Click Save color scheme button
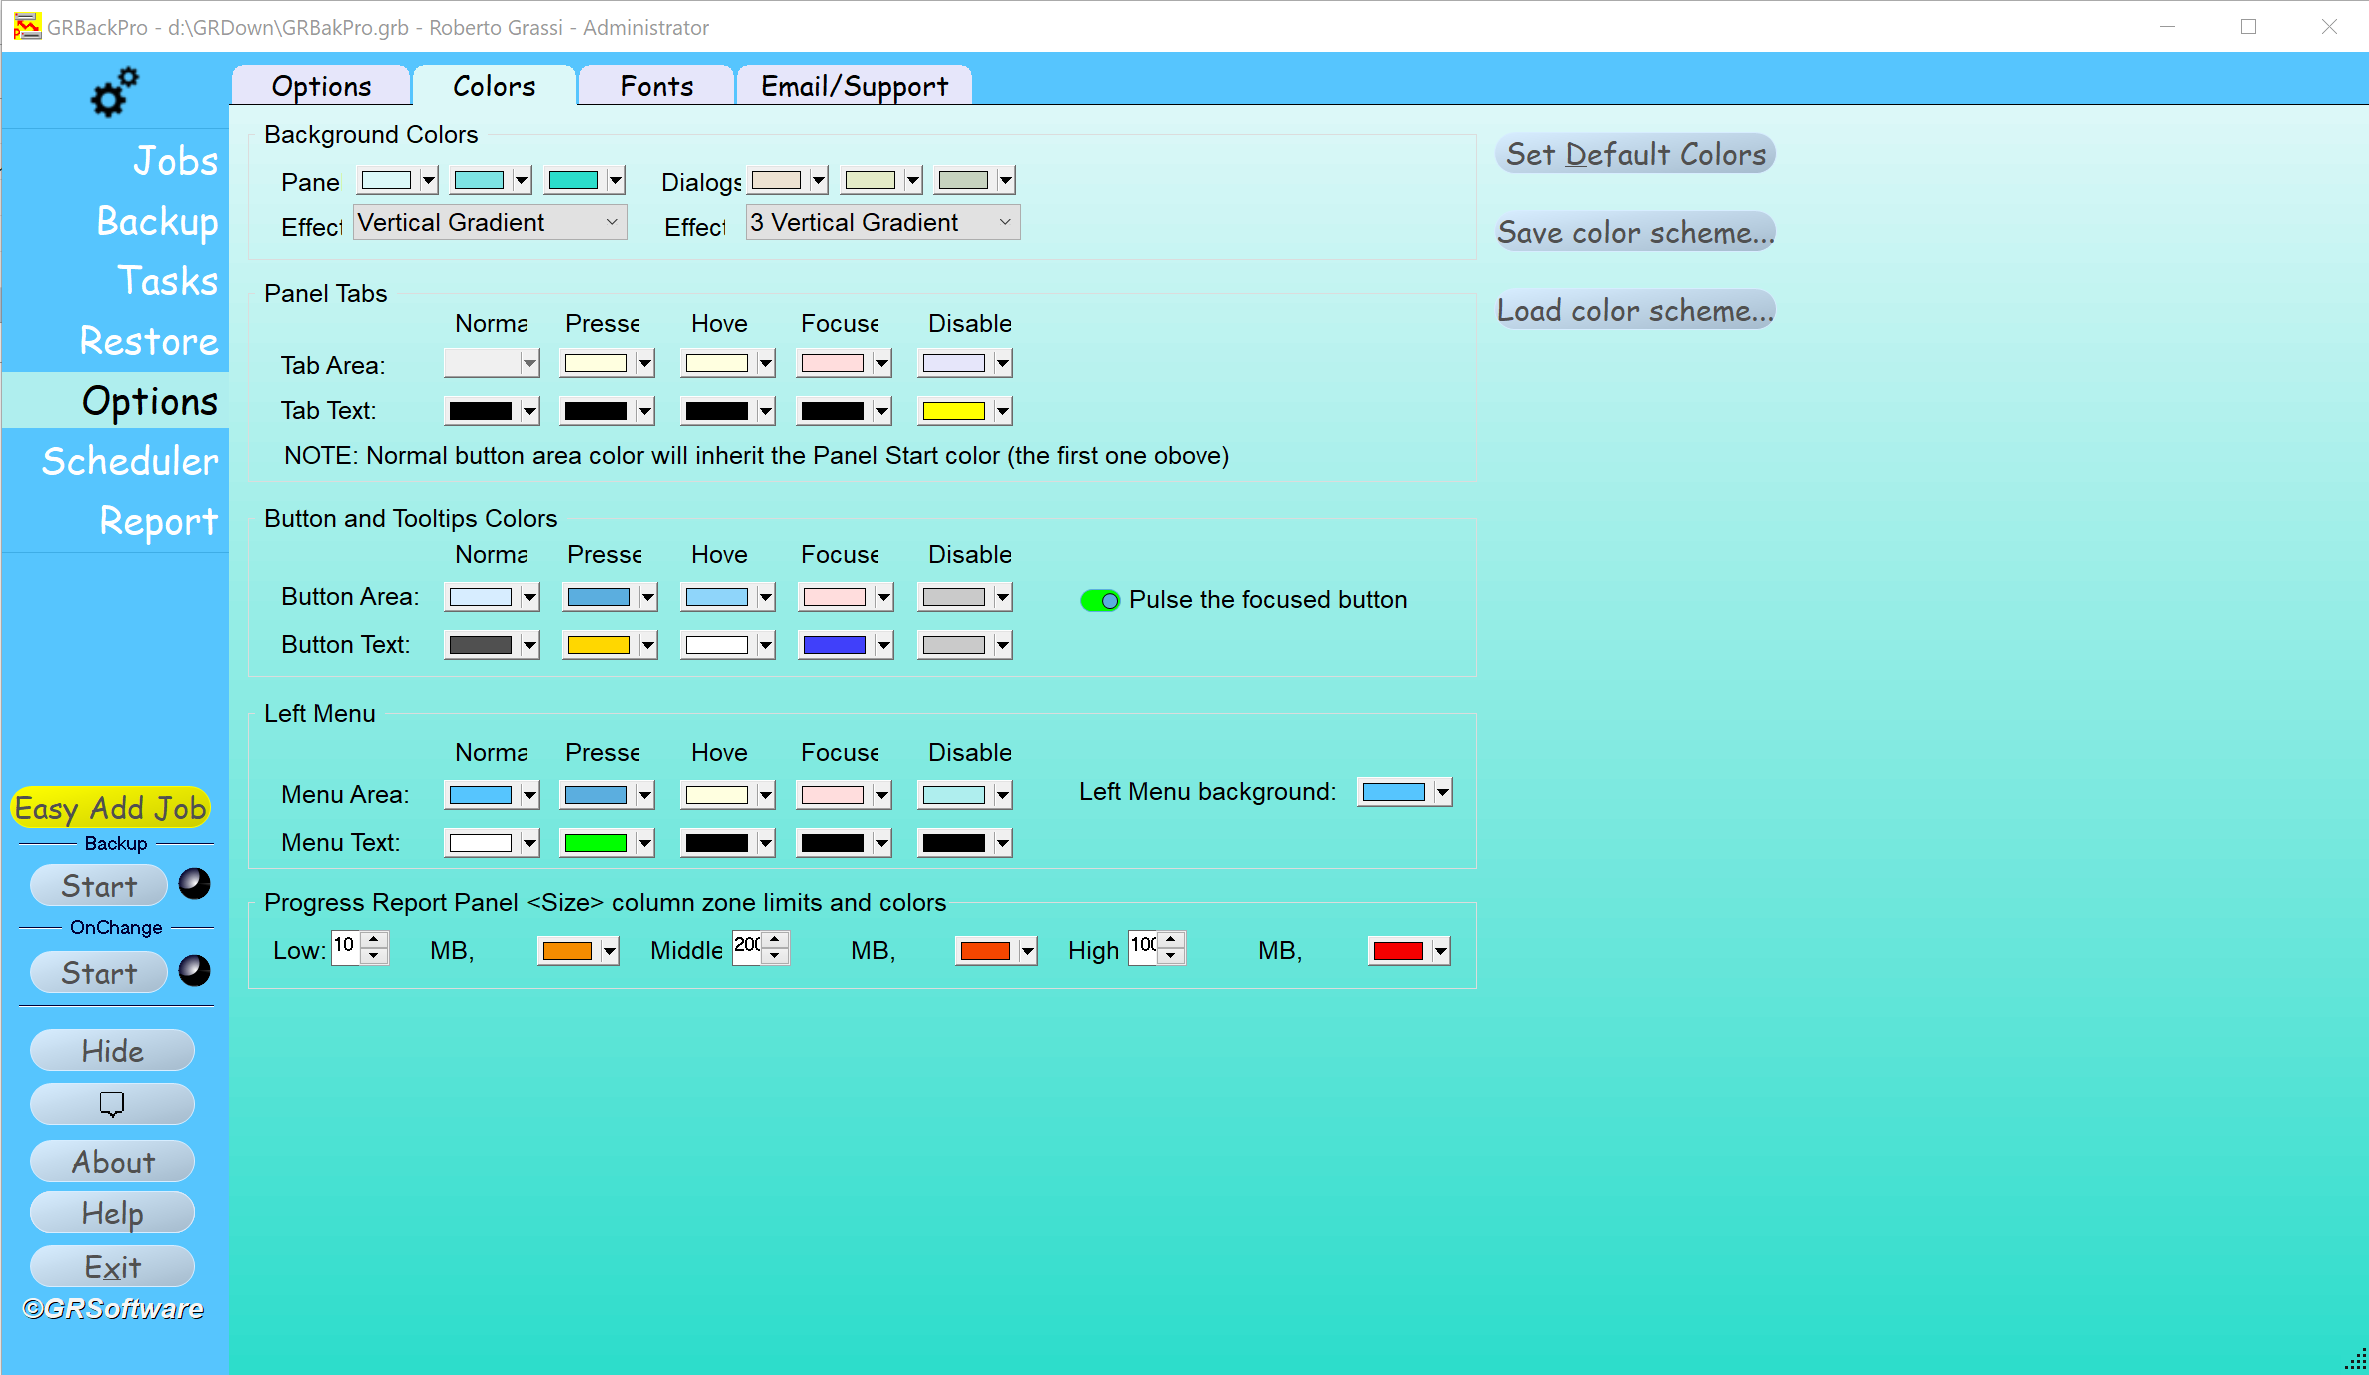Viewport: 2369px width, 1375px height. click(x=1635, y=232)
